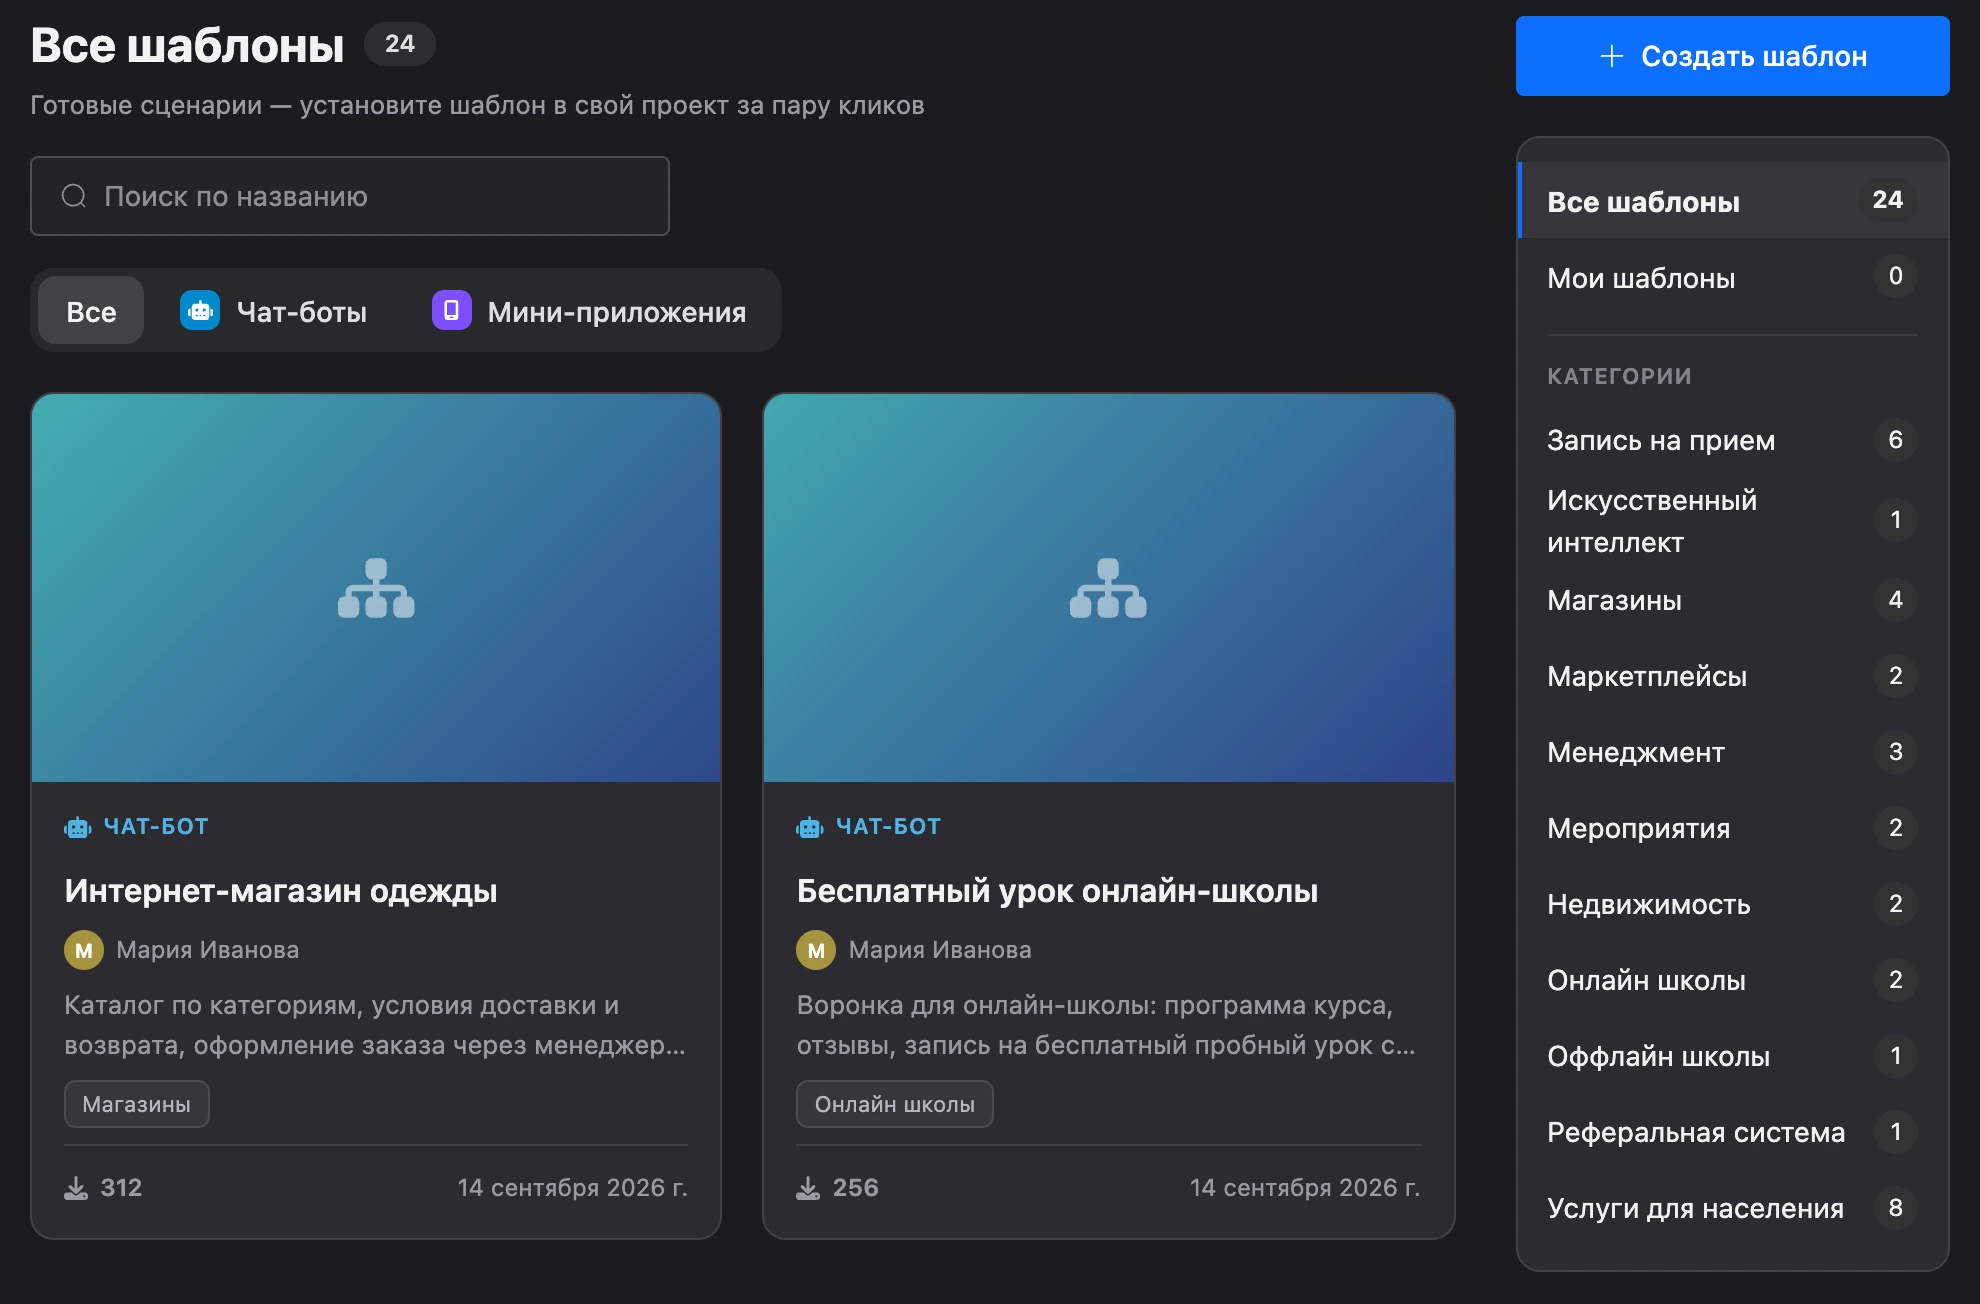Select Искусственный интеллект category
Image resolution: width=1980 pixels, height=1304 pixels.
pyautogui.click(x=1732, y=520)
